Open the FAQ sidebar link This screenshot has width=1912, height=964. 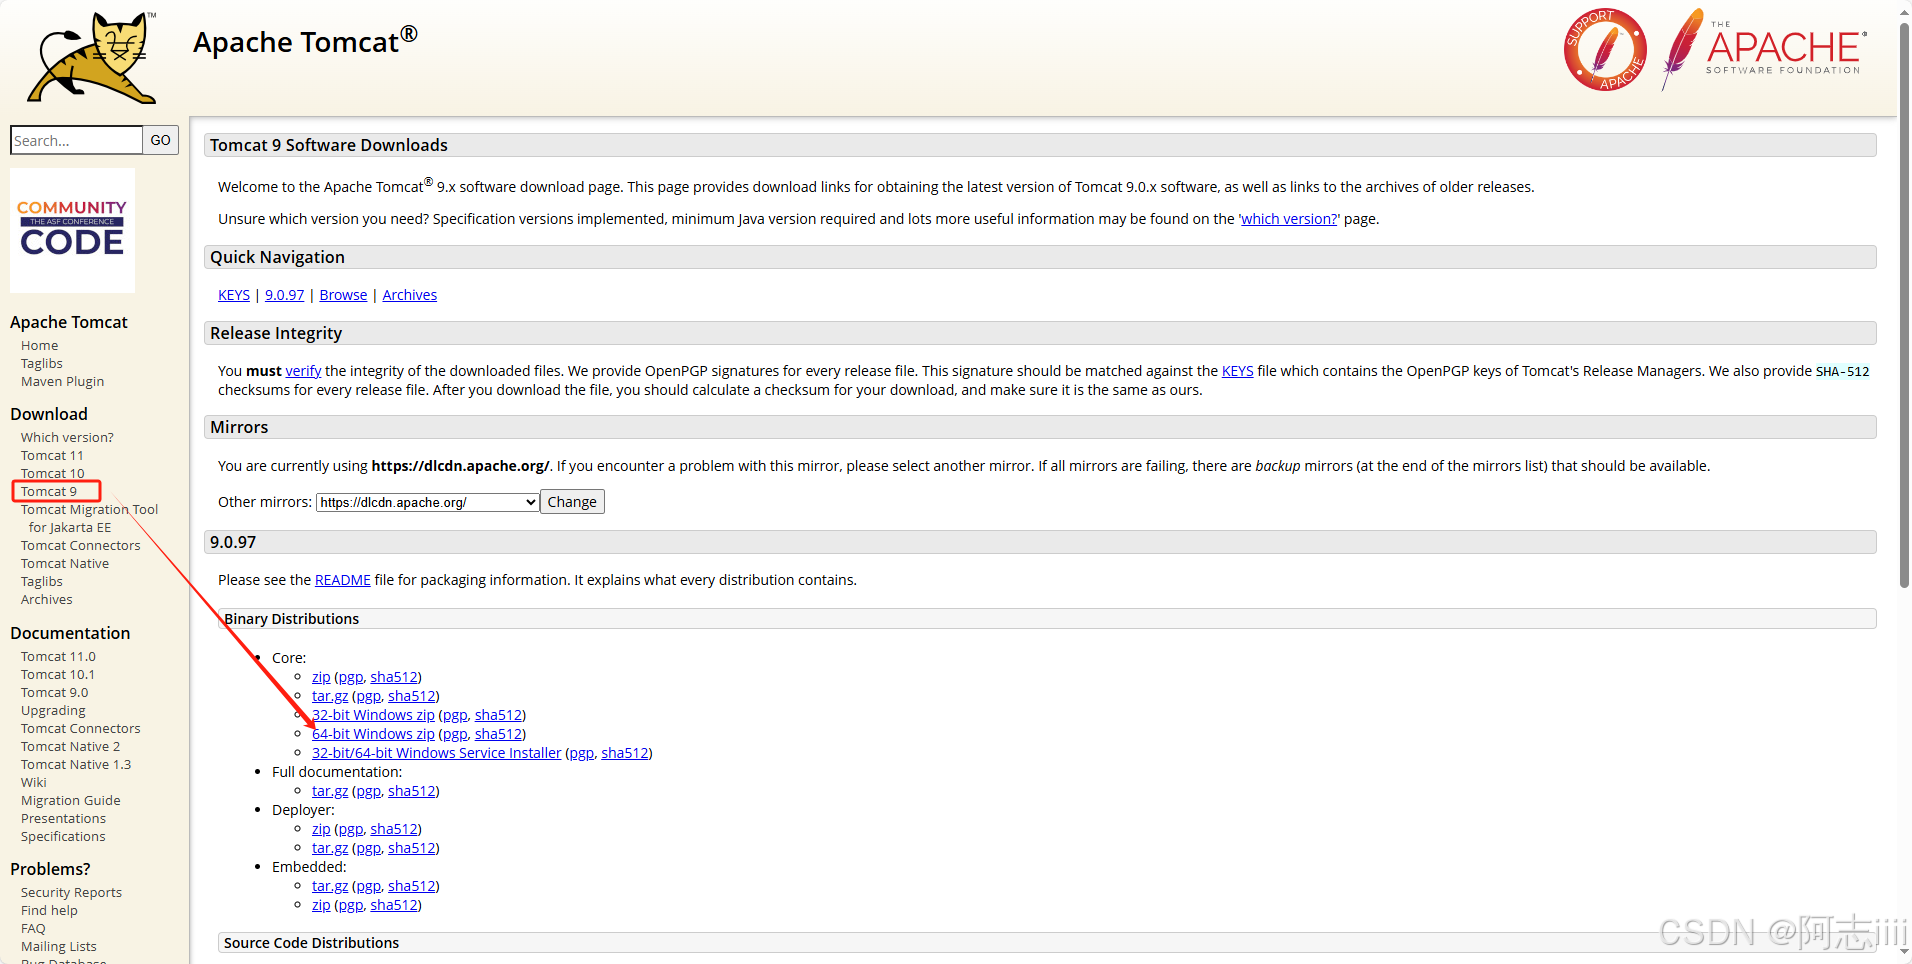pos(33,929)
